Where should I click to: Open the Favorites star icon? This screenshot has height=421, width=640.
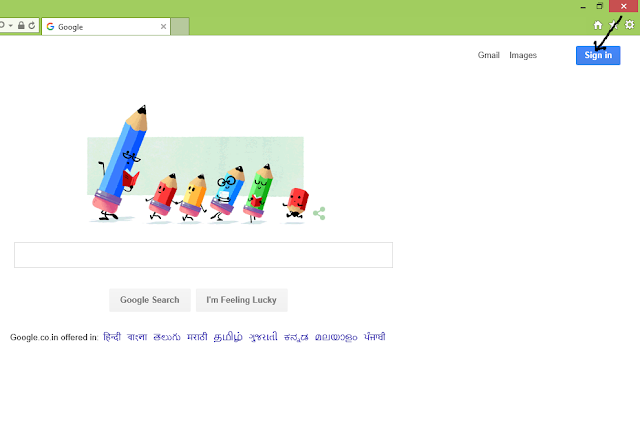(613, 25)
